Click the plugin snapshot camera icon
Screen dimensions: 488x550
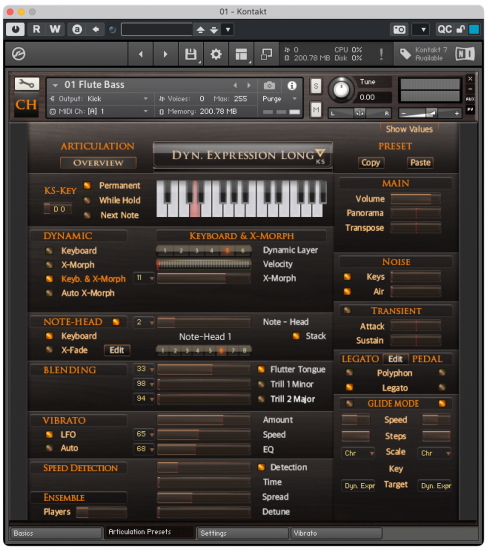coord(399,29)
